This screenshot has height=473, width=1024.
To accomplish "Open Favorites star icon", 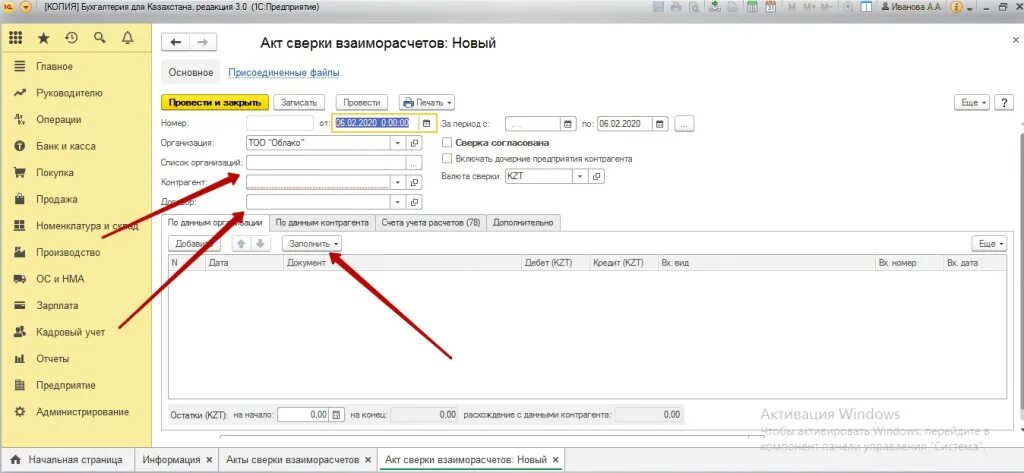I will click(x=43, y=39).
